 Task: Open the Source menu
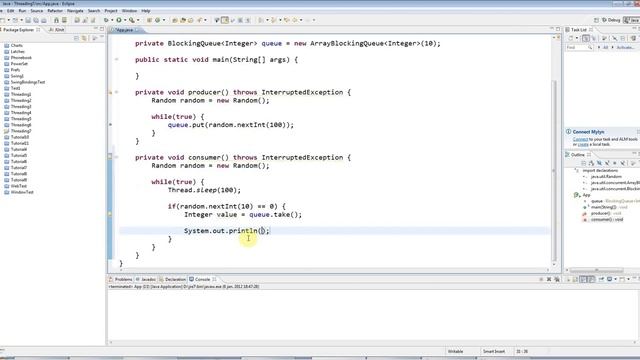click(37, 11)
